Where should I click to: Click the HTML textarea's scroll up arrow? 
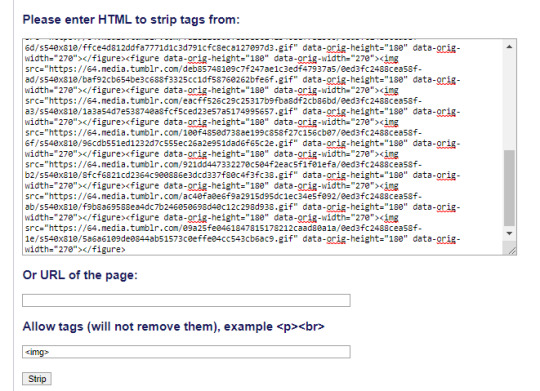click(x=509, y=47)
